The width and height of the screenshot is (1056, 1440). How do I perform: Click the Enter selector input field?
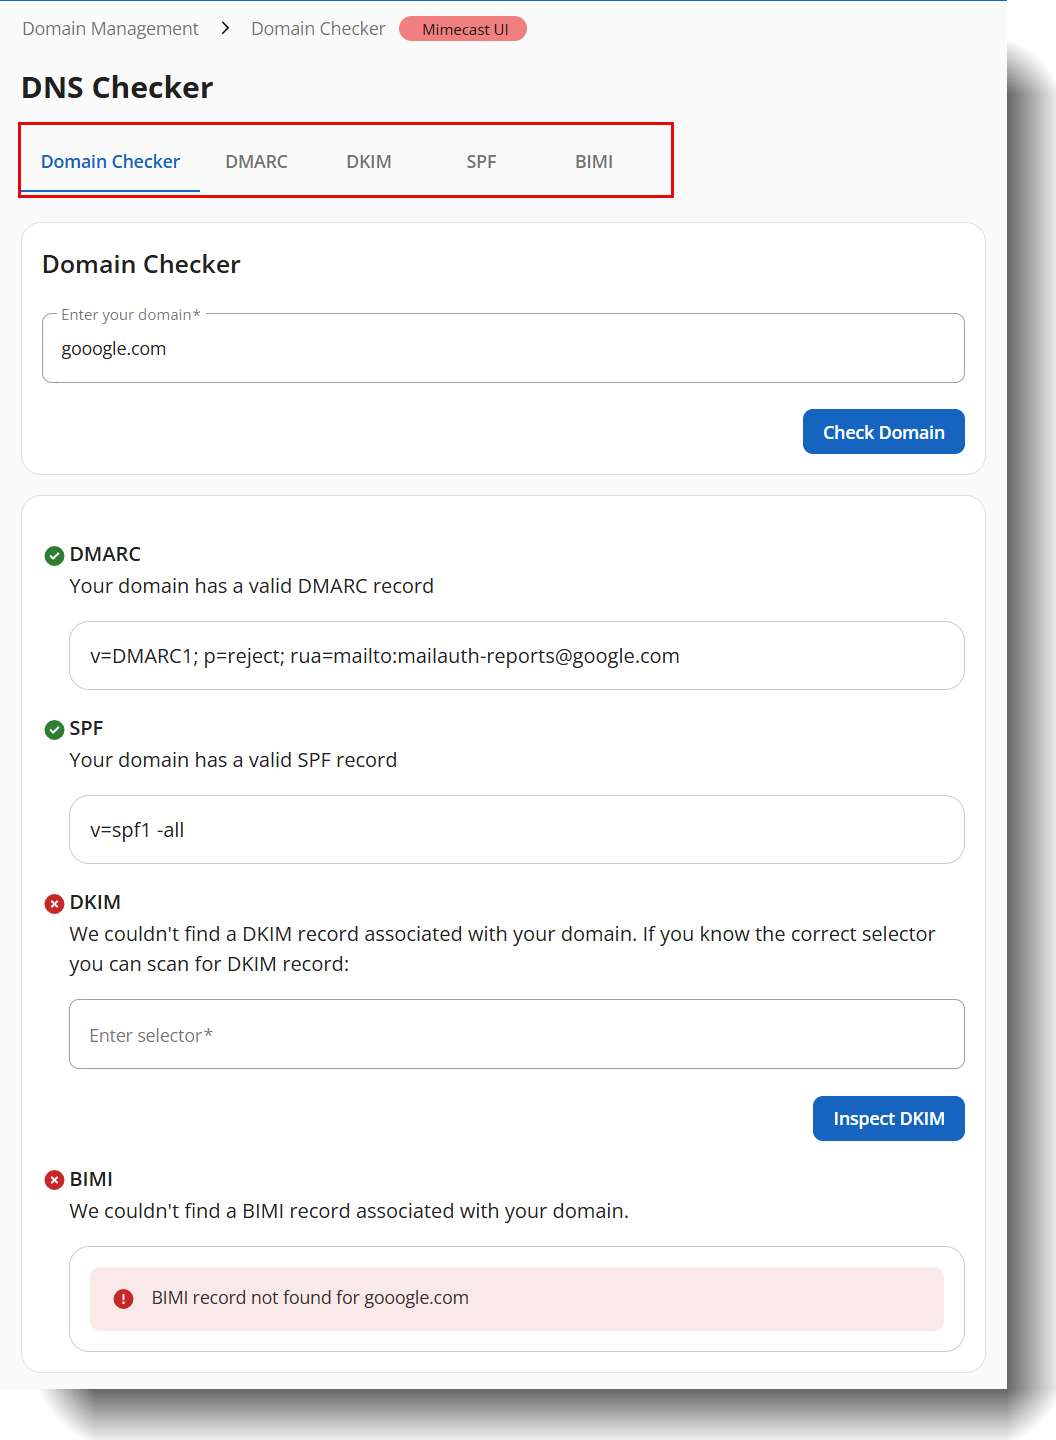tap(516, 1035)
